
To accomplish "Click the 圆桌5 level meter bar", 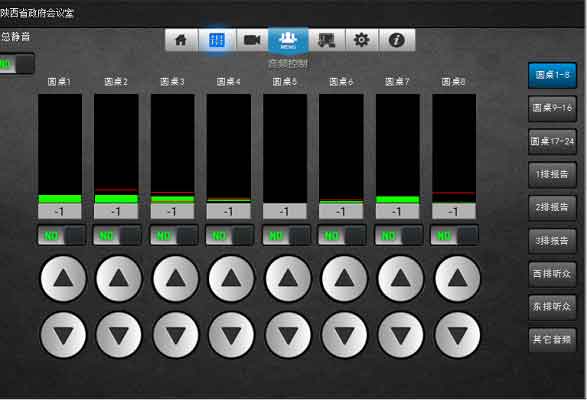I will click(x=285, y=148).
